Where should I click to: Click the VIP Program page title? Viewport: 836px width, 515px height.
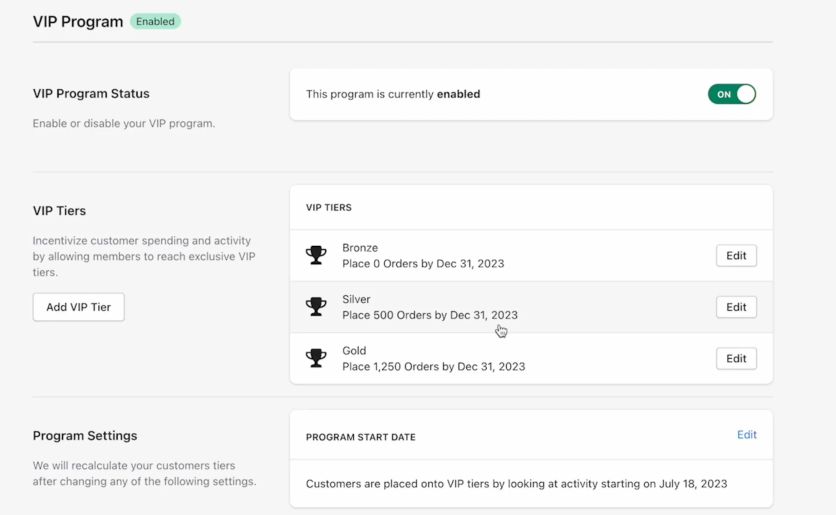[78, 21]
